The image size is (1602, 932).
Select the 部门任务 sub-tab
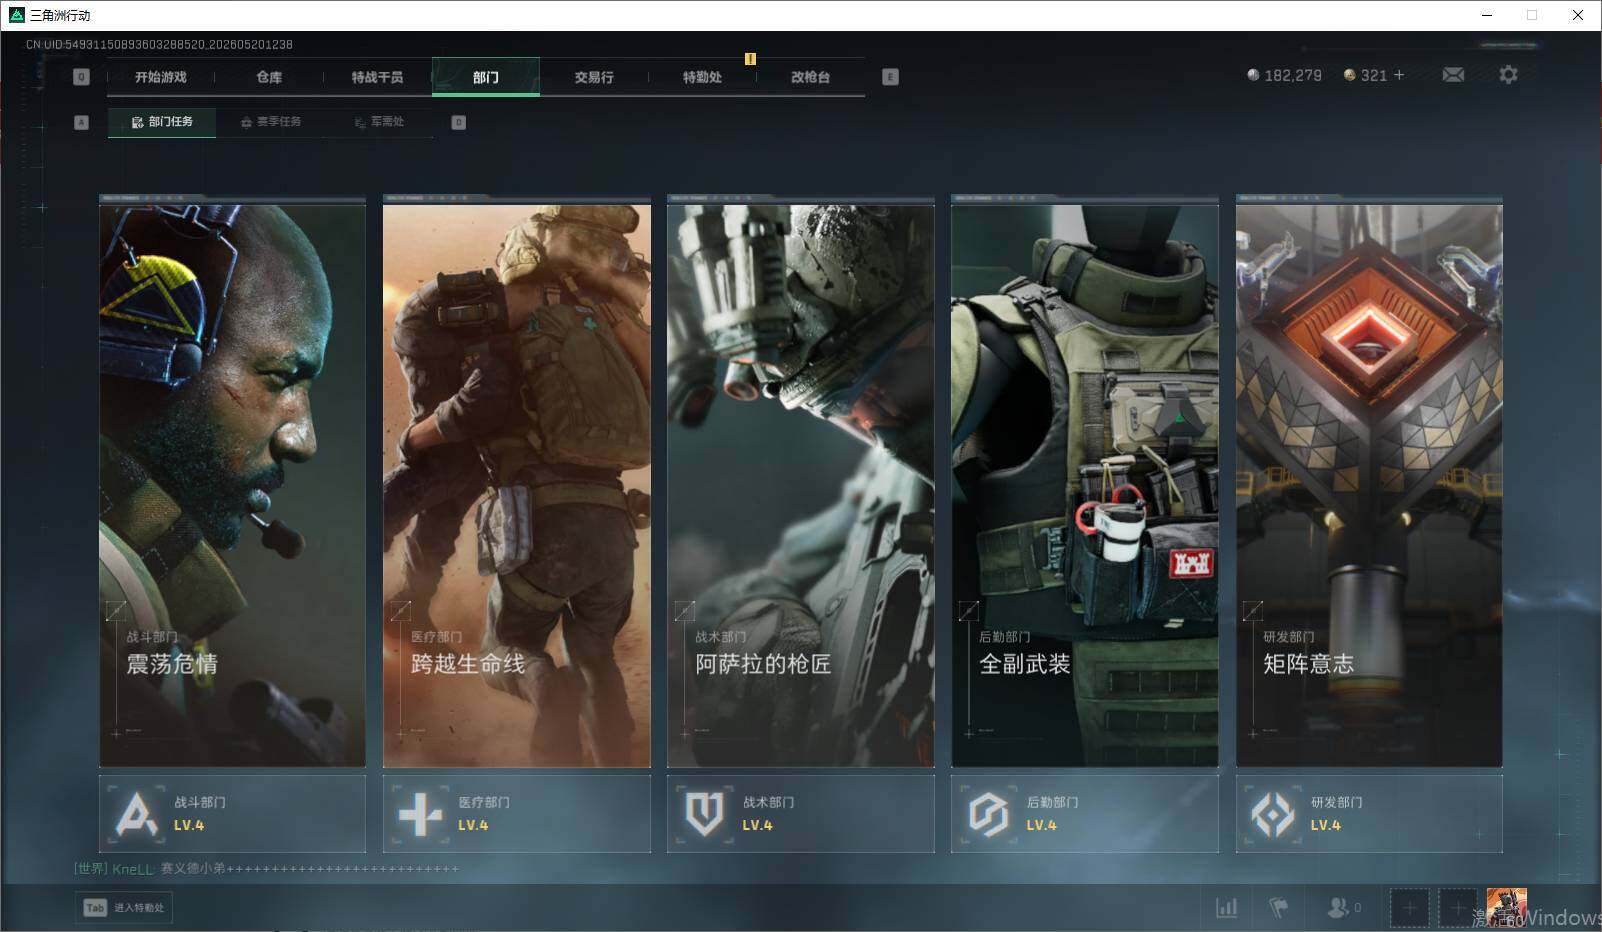(x=162, y=122)
